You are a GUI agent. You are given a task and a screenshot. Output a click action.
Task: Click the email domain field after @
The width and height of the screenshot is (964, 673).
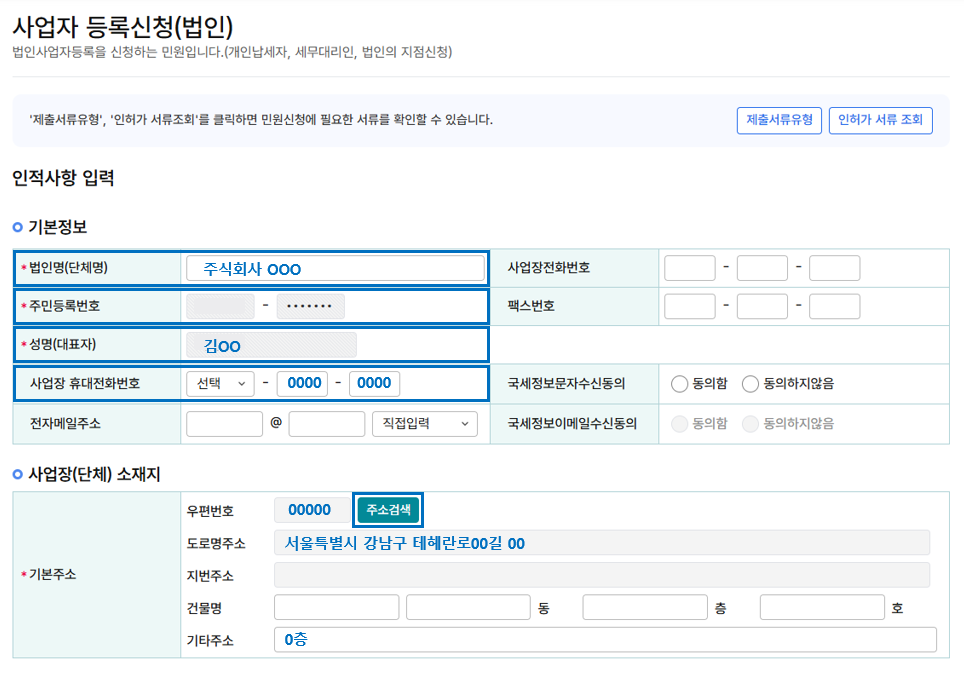tap(326, 424)
